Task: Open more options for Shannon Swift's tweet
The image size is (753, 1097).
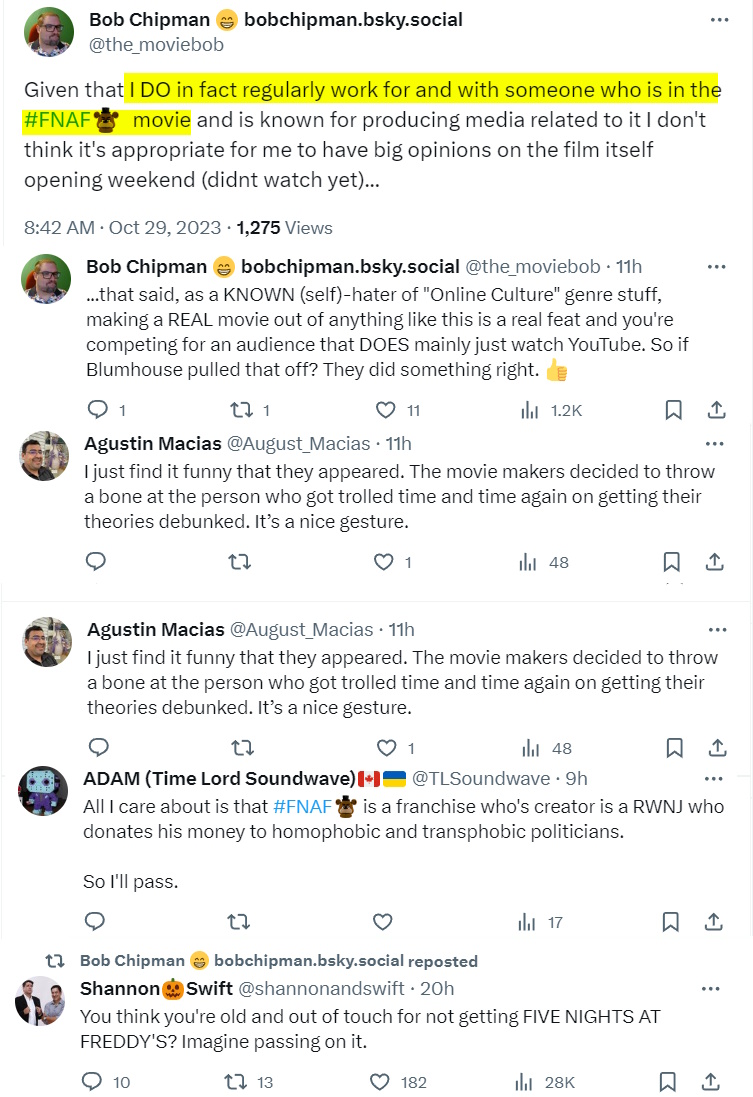Action: [711, 988]
